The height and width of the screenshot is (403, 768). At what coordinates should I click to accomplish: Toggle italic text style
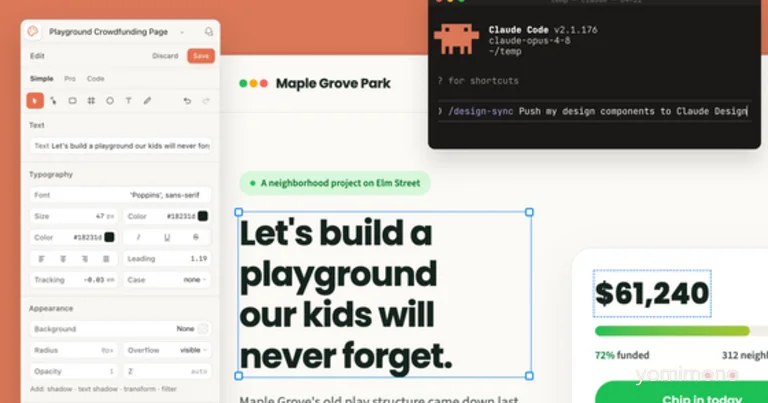click(x=138, y=237)
